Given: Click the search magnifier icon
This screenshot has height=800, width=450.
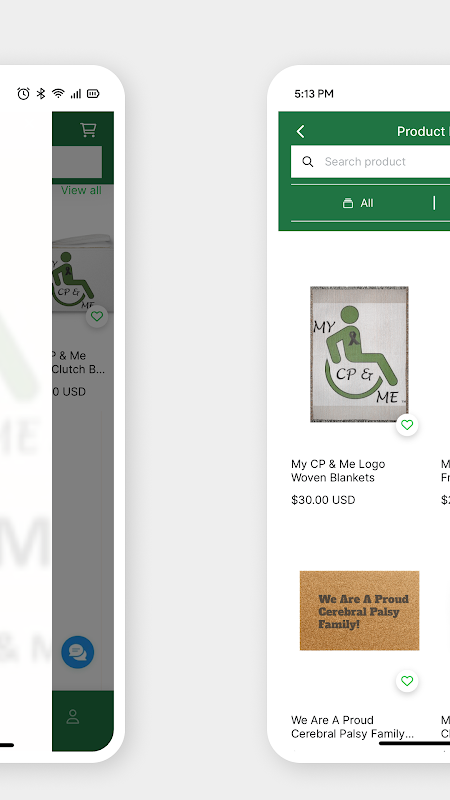Looking at the screenshot, I should pos(308,162).
